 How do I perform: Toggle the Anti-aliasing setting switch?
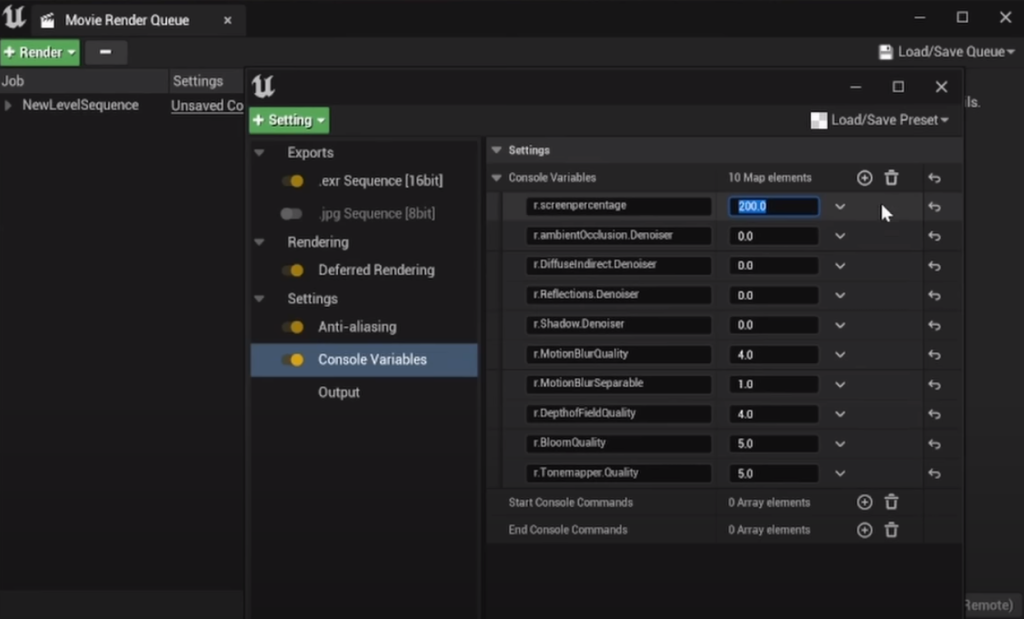click(293, 327)
